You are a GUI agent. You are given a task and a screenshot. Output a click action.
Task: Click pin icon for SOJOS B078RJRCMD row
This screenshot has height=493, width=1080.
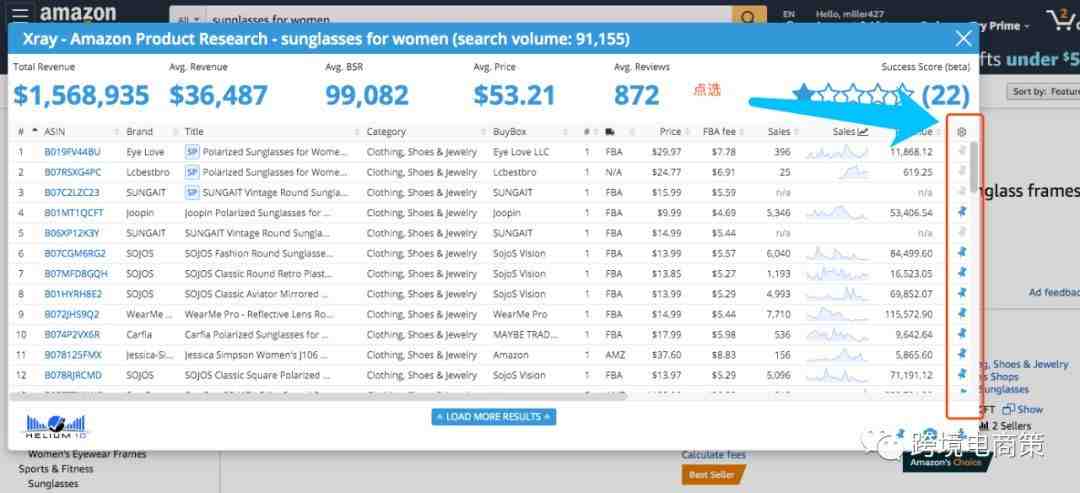pos(962,374)
